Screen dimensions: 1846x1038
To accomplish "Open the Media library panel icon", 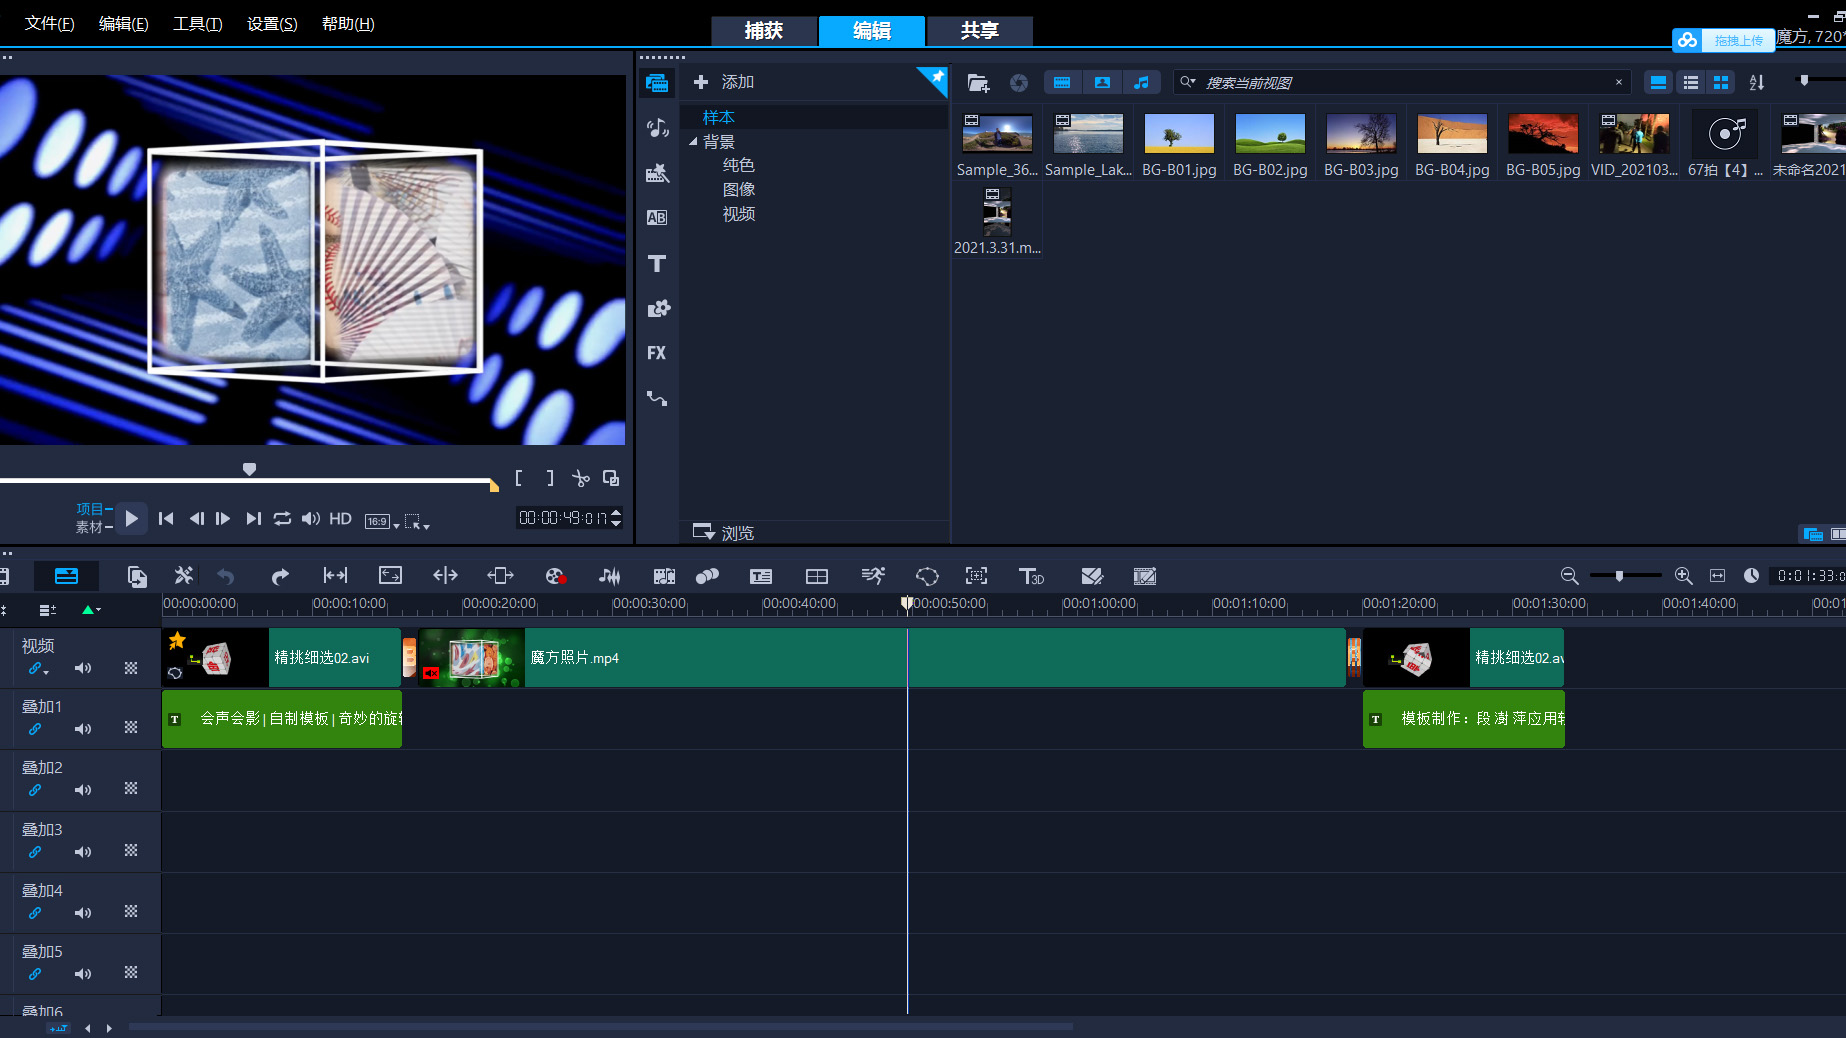I will click(x=657, y=83).
